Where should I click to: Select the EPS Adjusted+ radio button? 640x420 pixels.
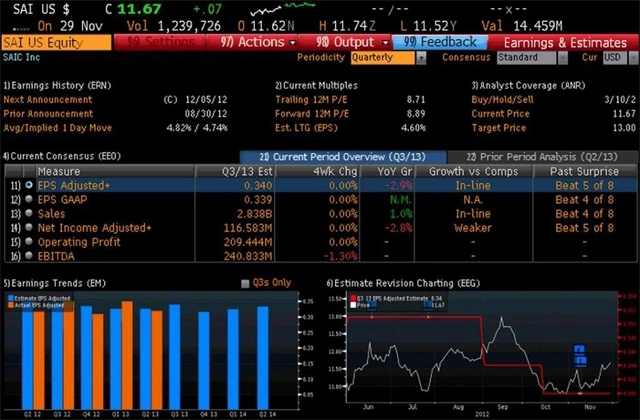click(x=29, y=186)
